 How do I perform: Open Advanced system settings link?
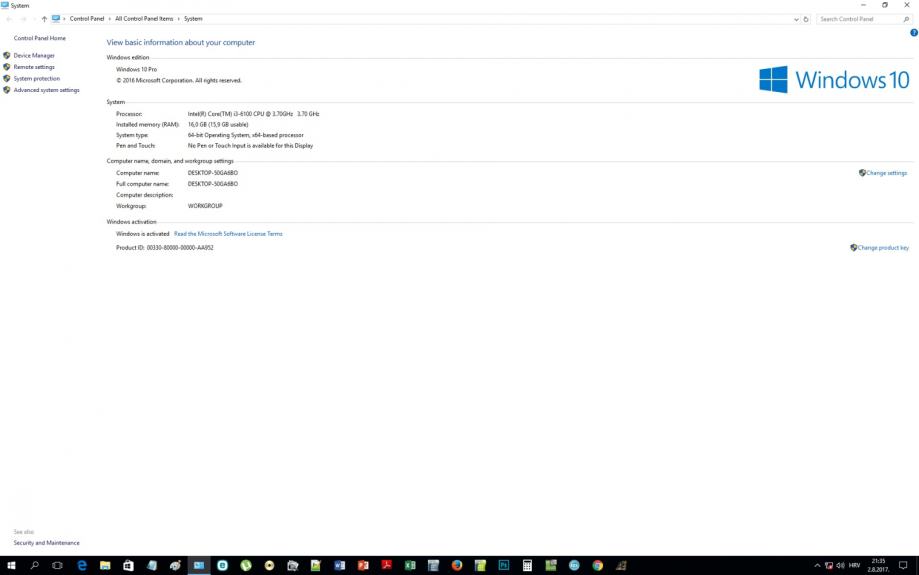46,90
